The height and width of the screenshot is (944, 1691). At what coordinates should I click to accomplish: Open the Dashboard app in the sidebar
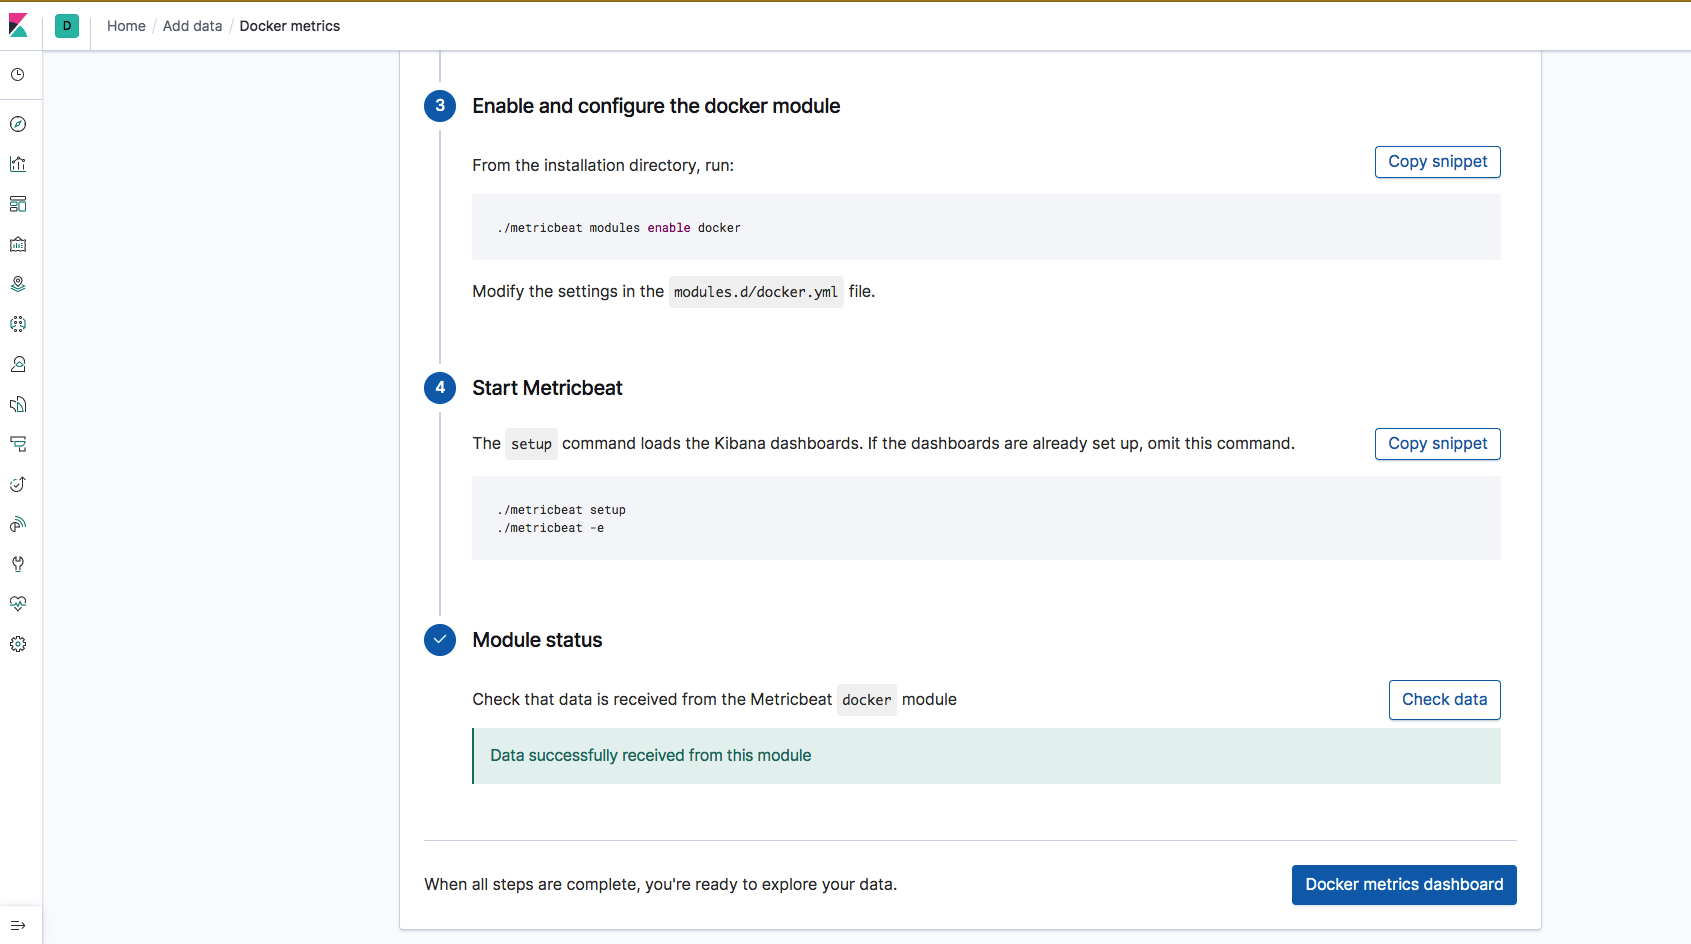(18, 204)
